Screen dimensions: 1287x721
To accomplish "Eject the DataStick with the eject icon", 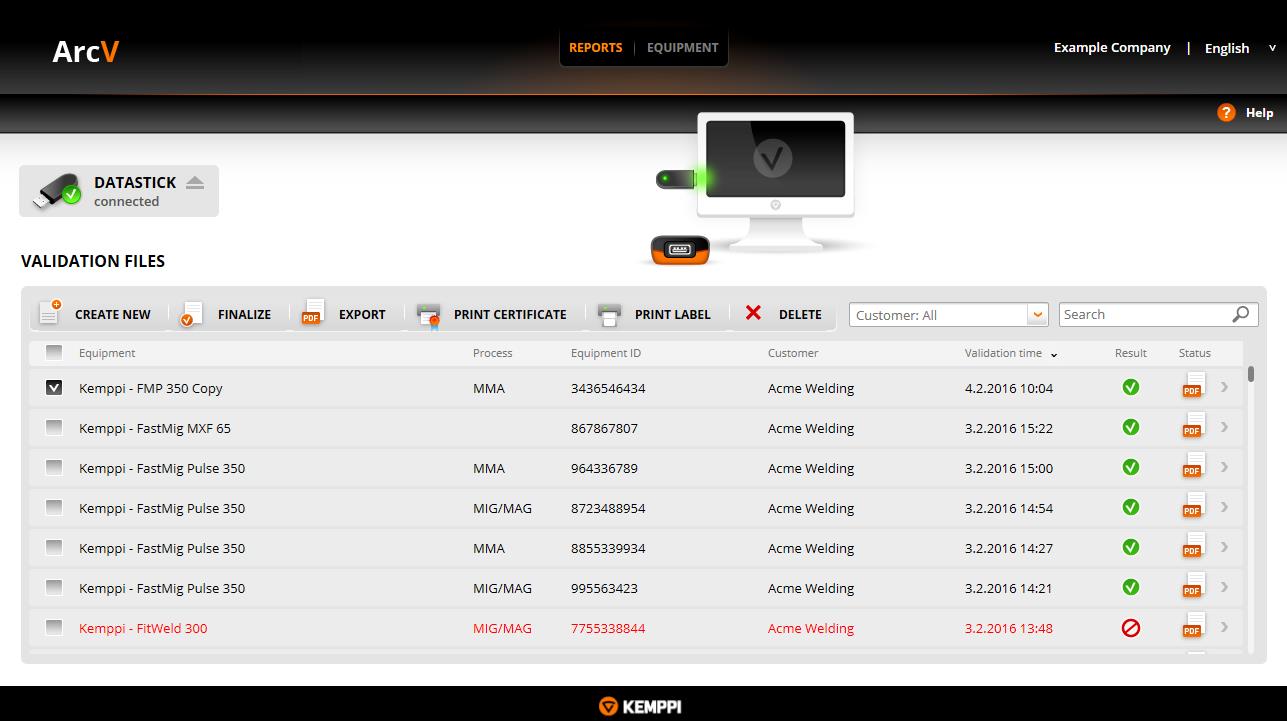I will coord(195,182).
